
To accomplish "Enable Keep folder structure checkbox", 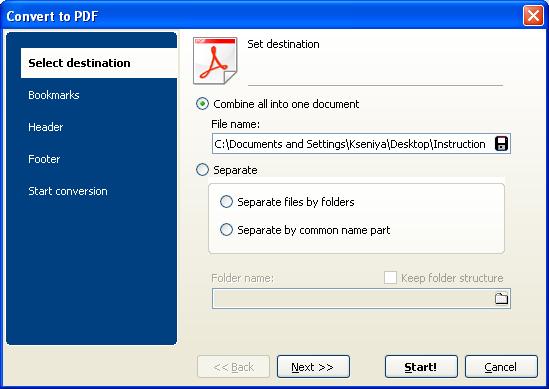I will point(390,278).
